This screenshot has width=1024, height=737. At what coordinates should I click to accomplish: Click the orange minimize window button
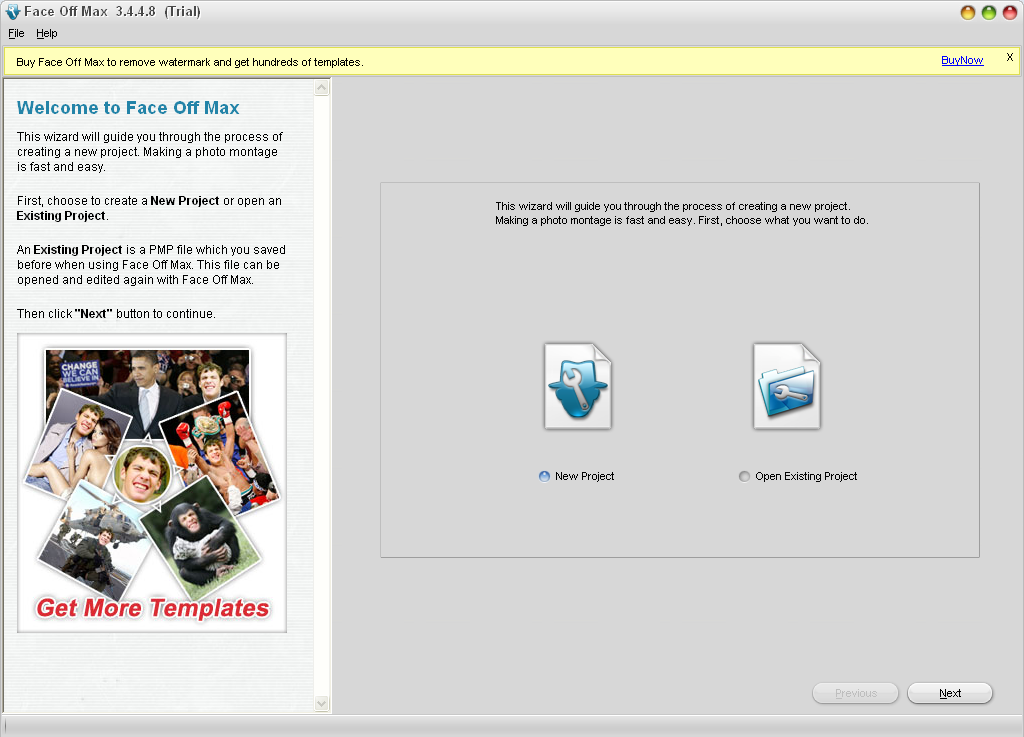click(968, 12)
